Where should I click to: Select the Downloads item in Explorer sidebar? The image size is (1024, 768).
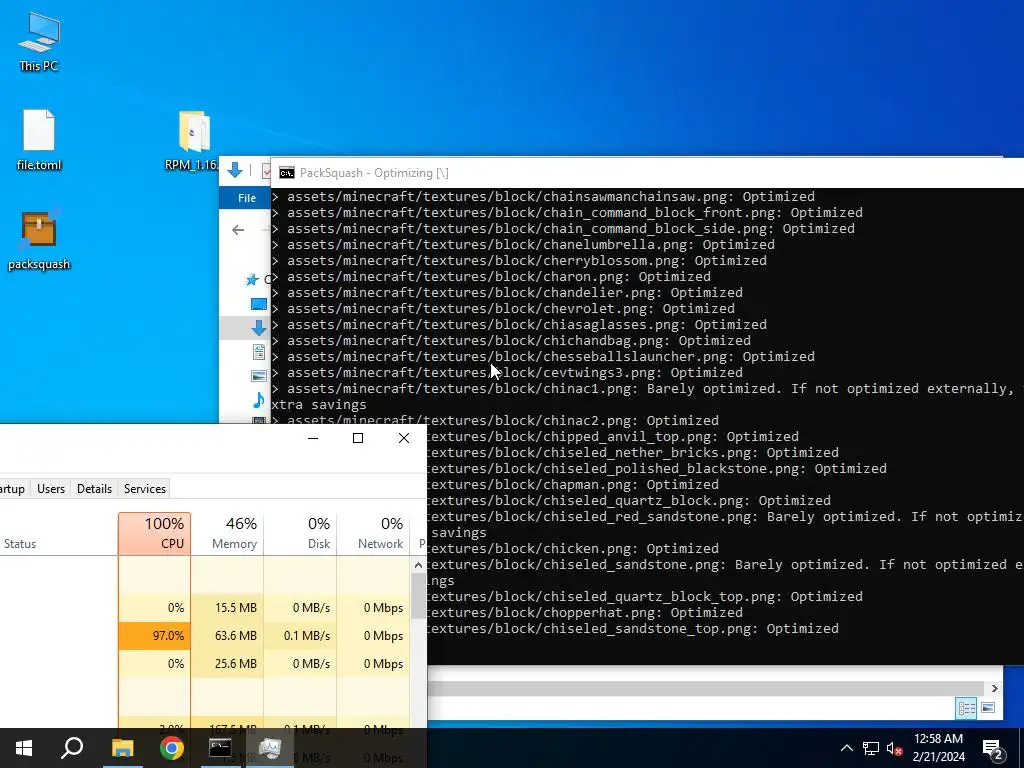pyautogui.click(x=259, y=328)
